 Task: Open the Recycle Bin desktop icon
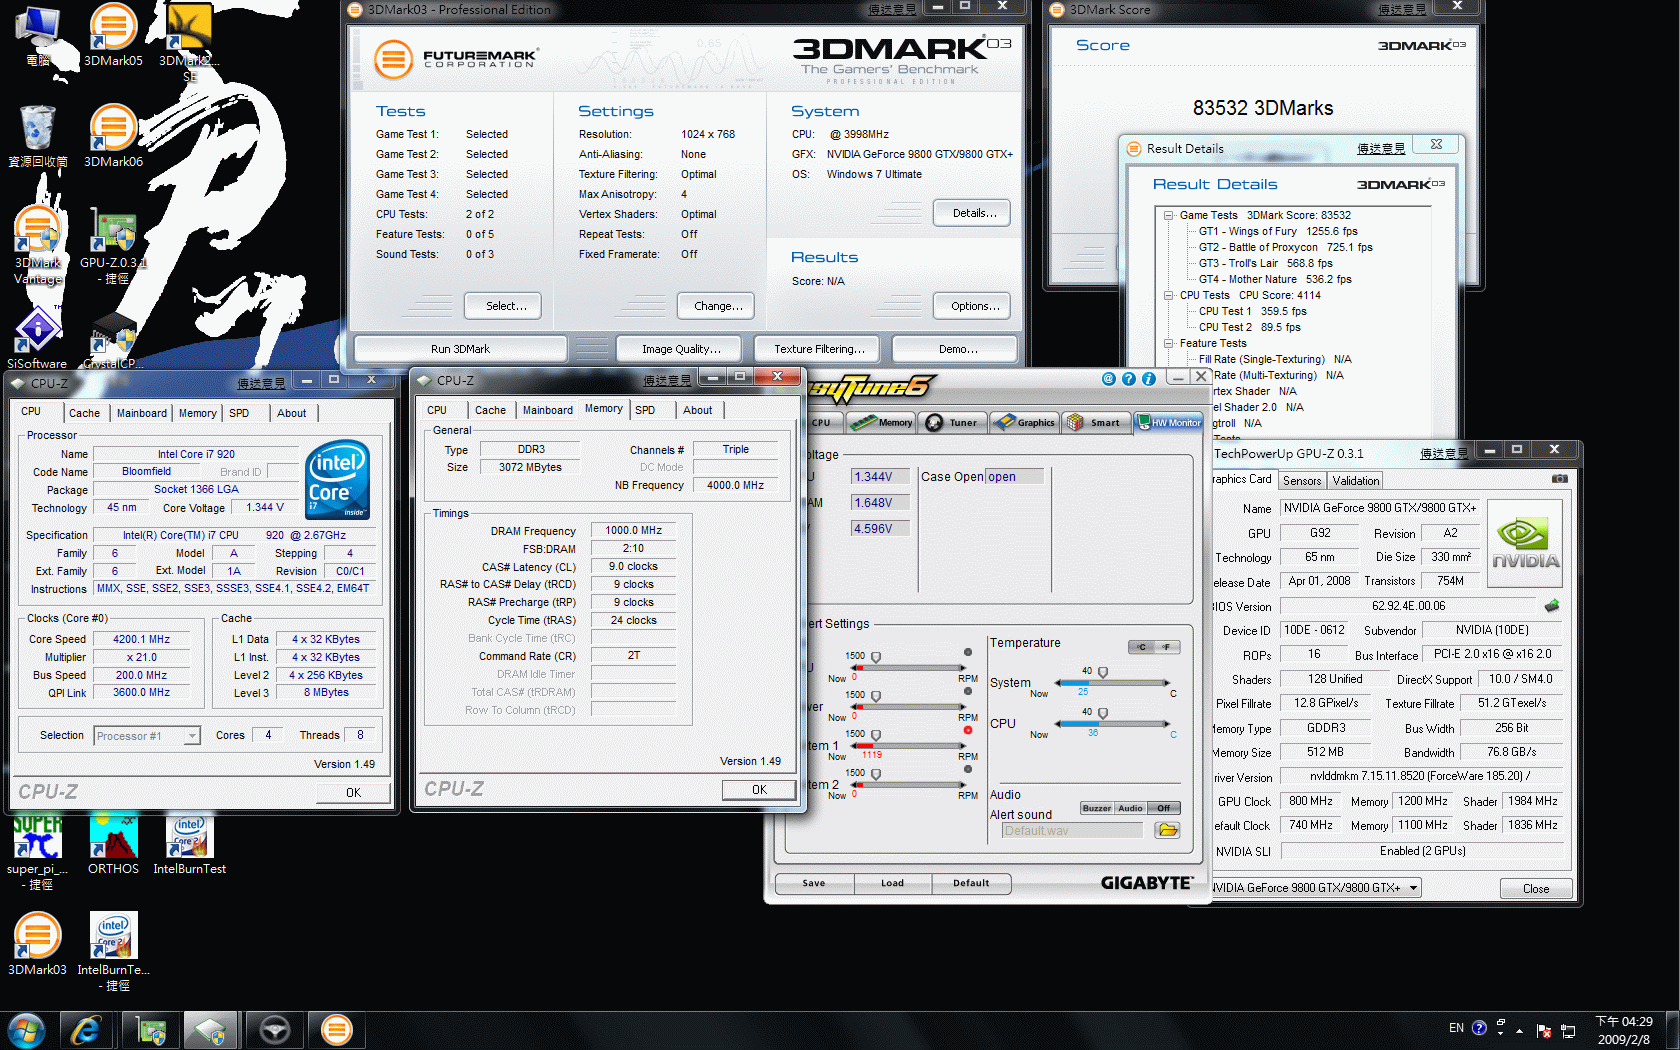pos(38,136)
